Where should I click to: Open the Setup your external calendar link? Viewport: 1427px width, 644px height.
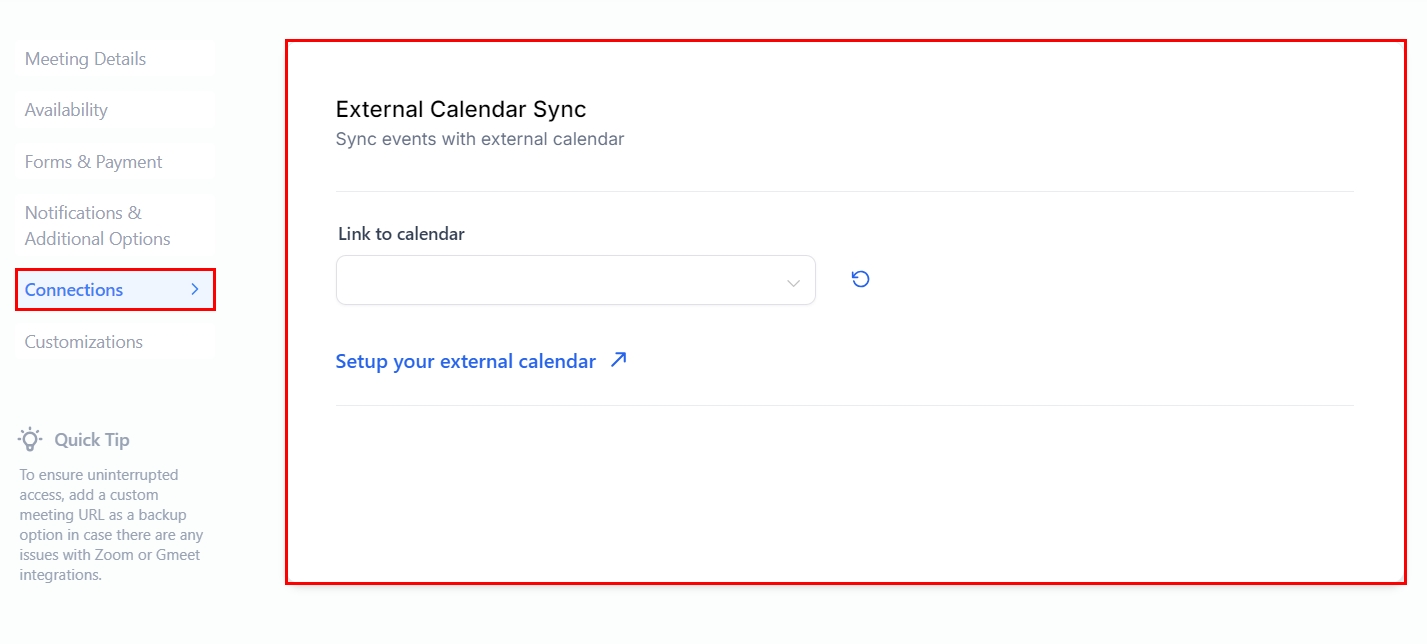coord(465,361)
